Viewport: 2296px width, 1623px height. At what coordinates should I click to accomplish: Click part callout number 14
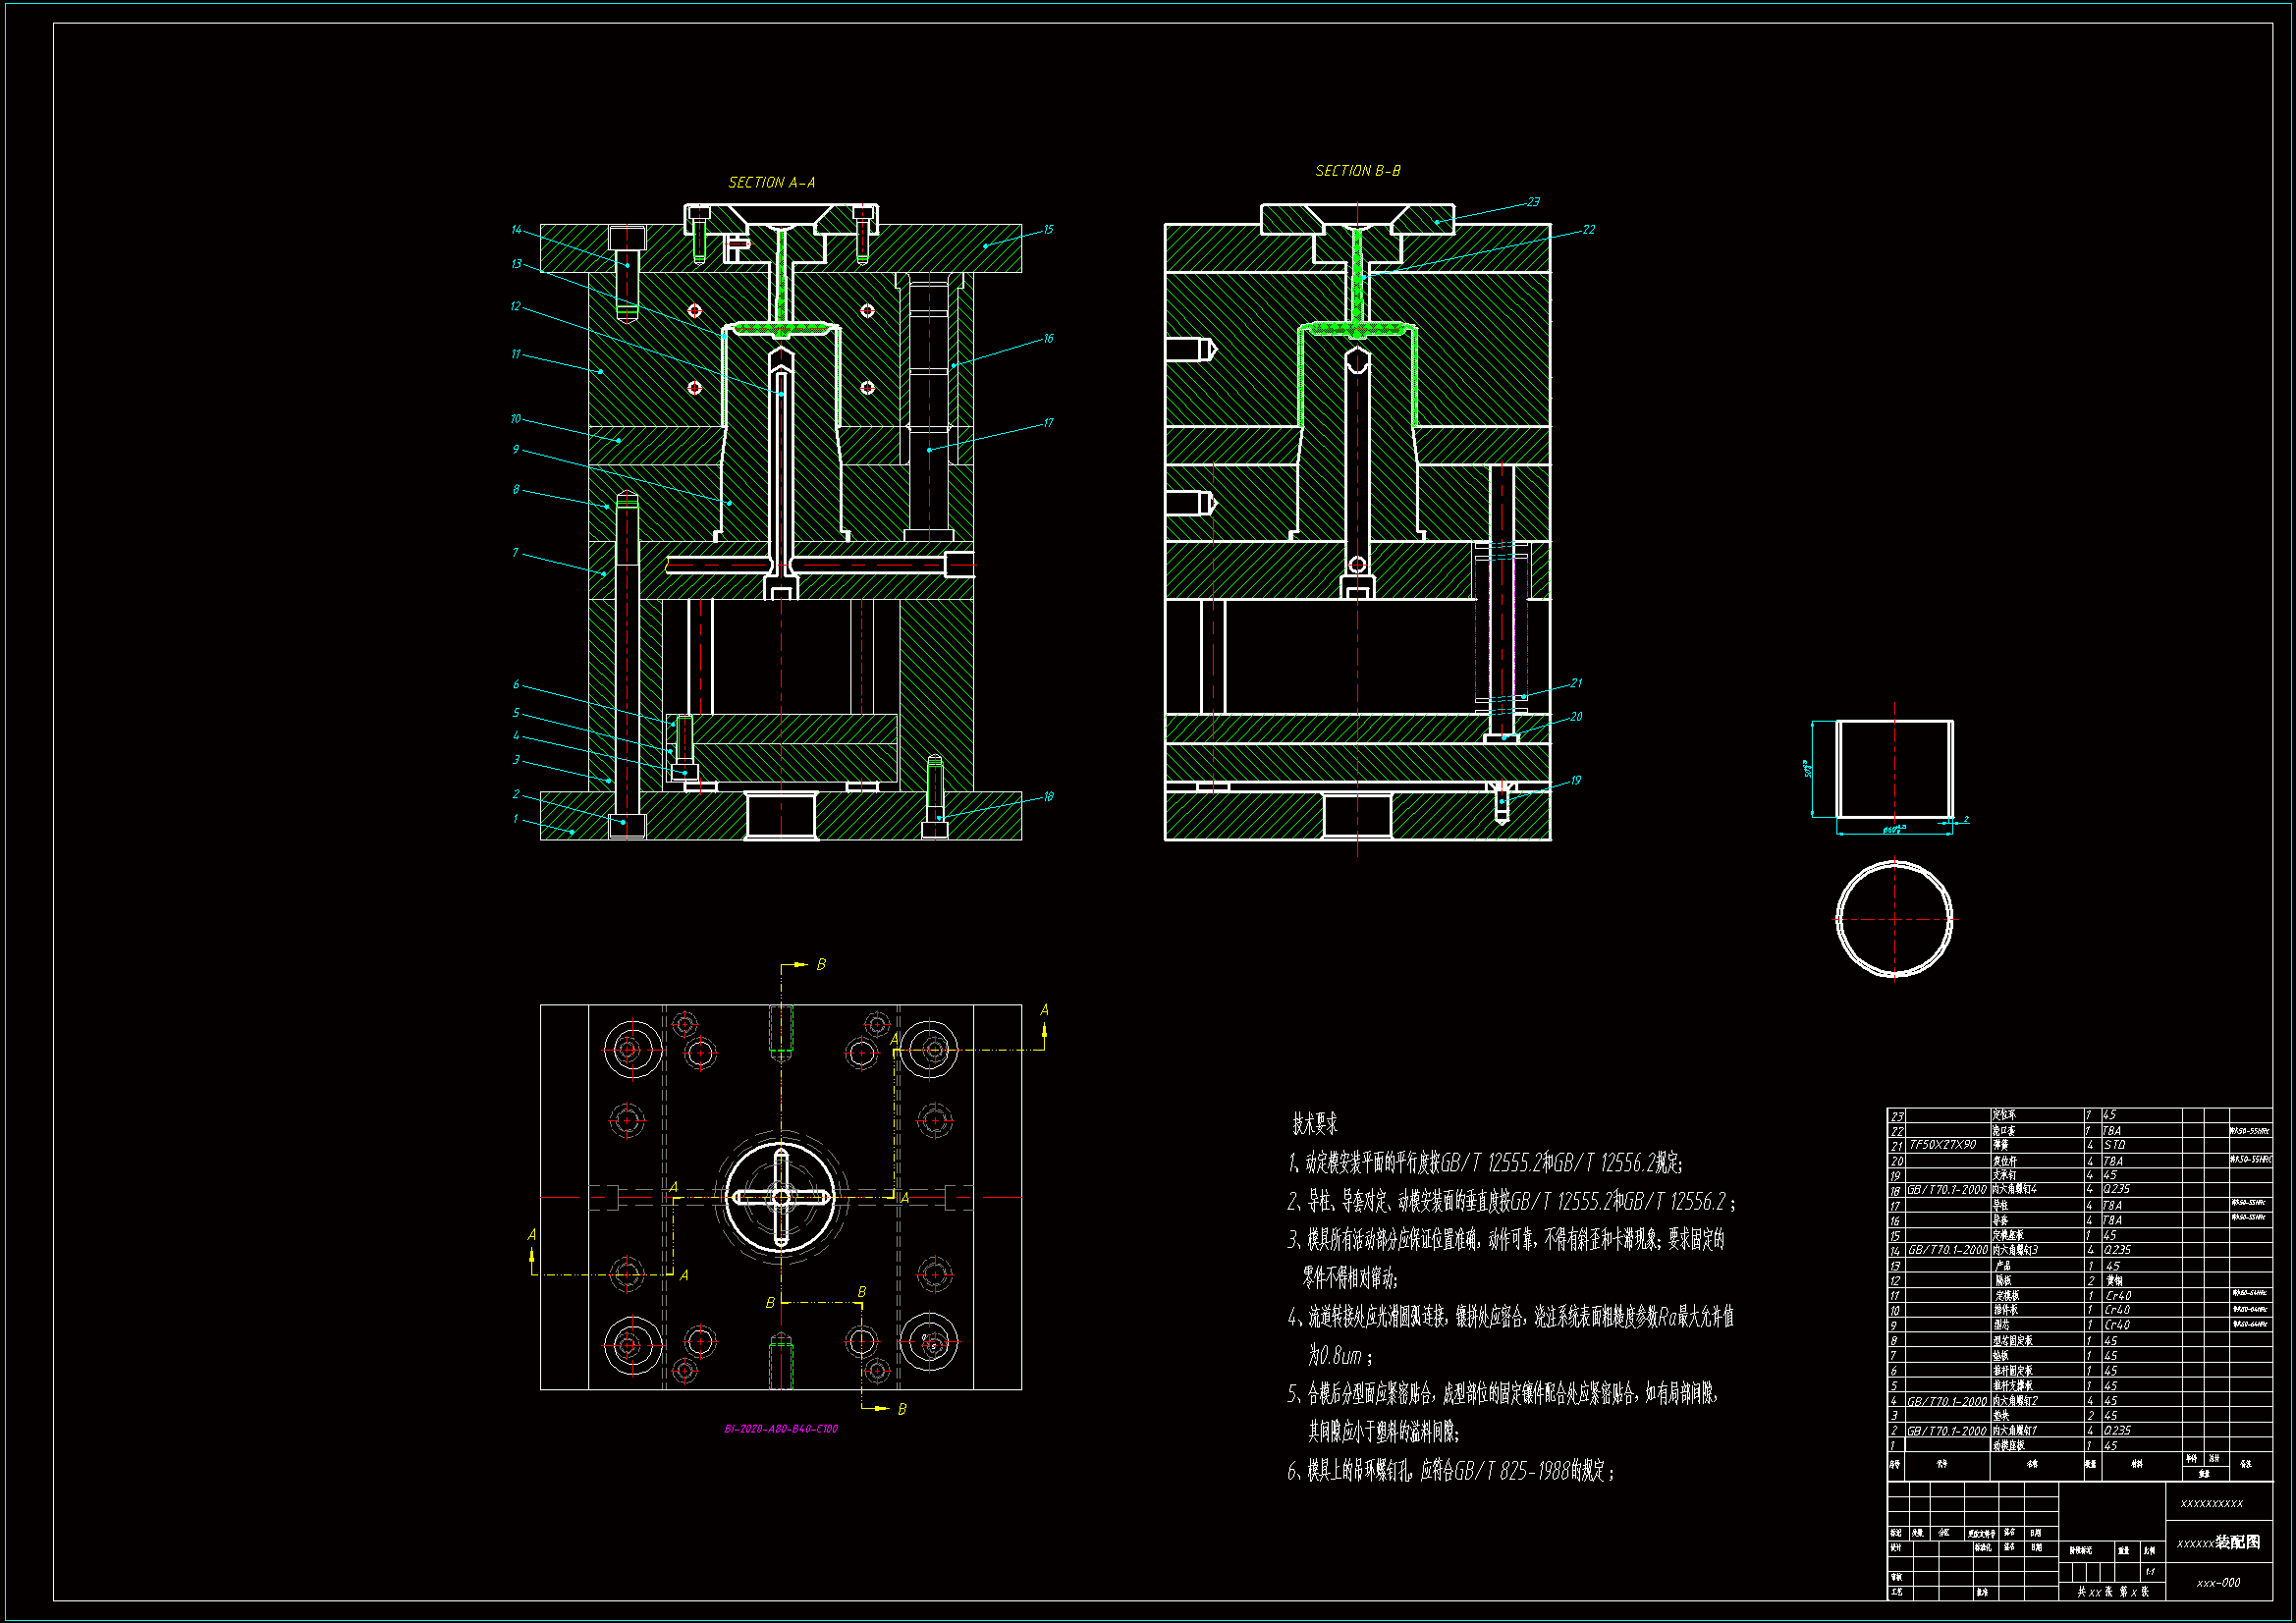(x=516, y=230)
